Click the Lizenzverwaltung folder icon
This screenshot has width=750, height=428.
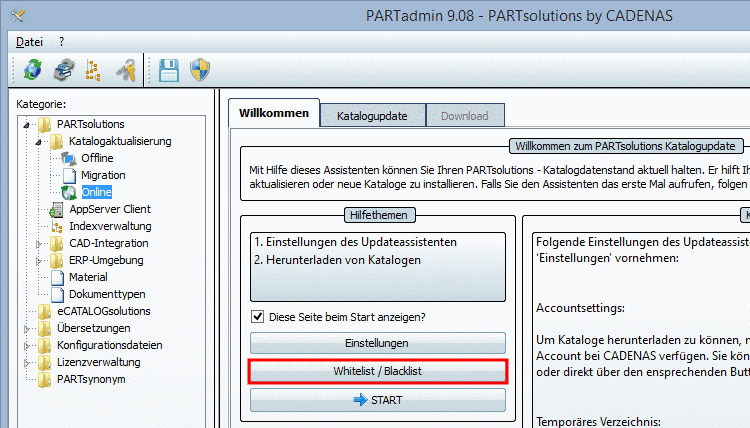44,362
